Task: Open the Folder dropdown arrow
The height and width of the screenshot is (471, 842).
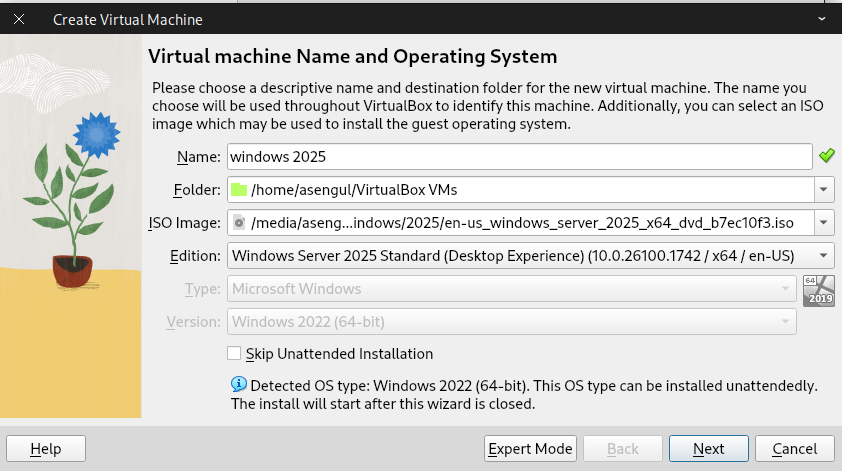Action: point(824,190)
